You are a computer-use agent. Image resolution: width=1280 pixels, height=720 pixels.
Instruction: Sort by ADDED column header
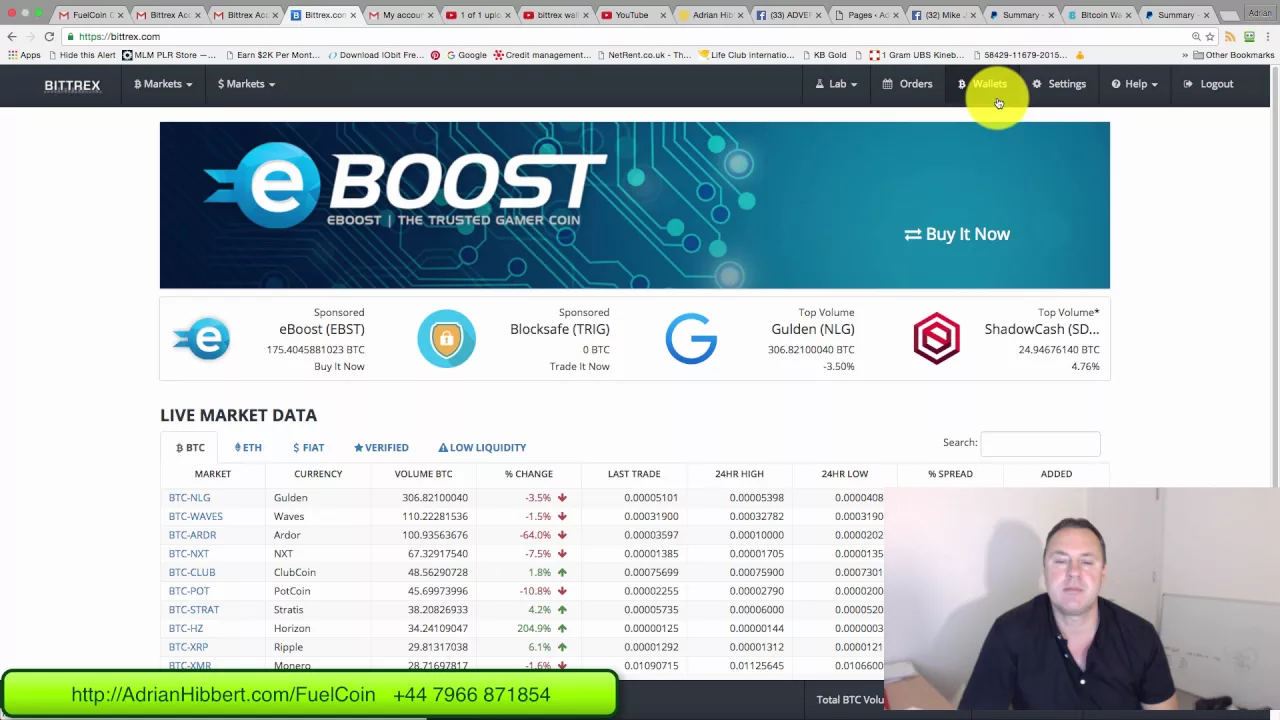(1056, 474)
